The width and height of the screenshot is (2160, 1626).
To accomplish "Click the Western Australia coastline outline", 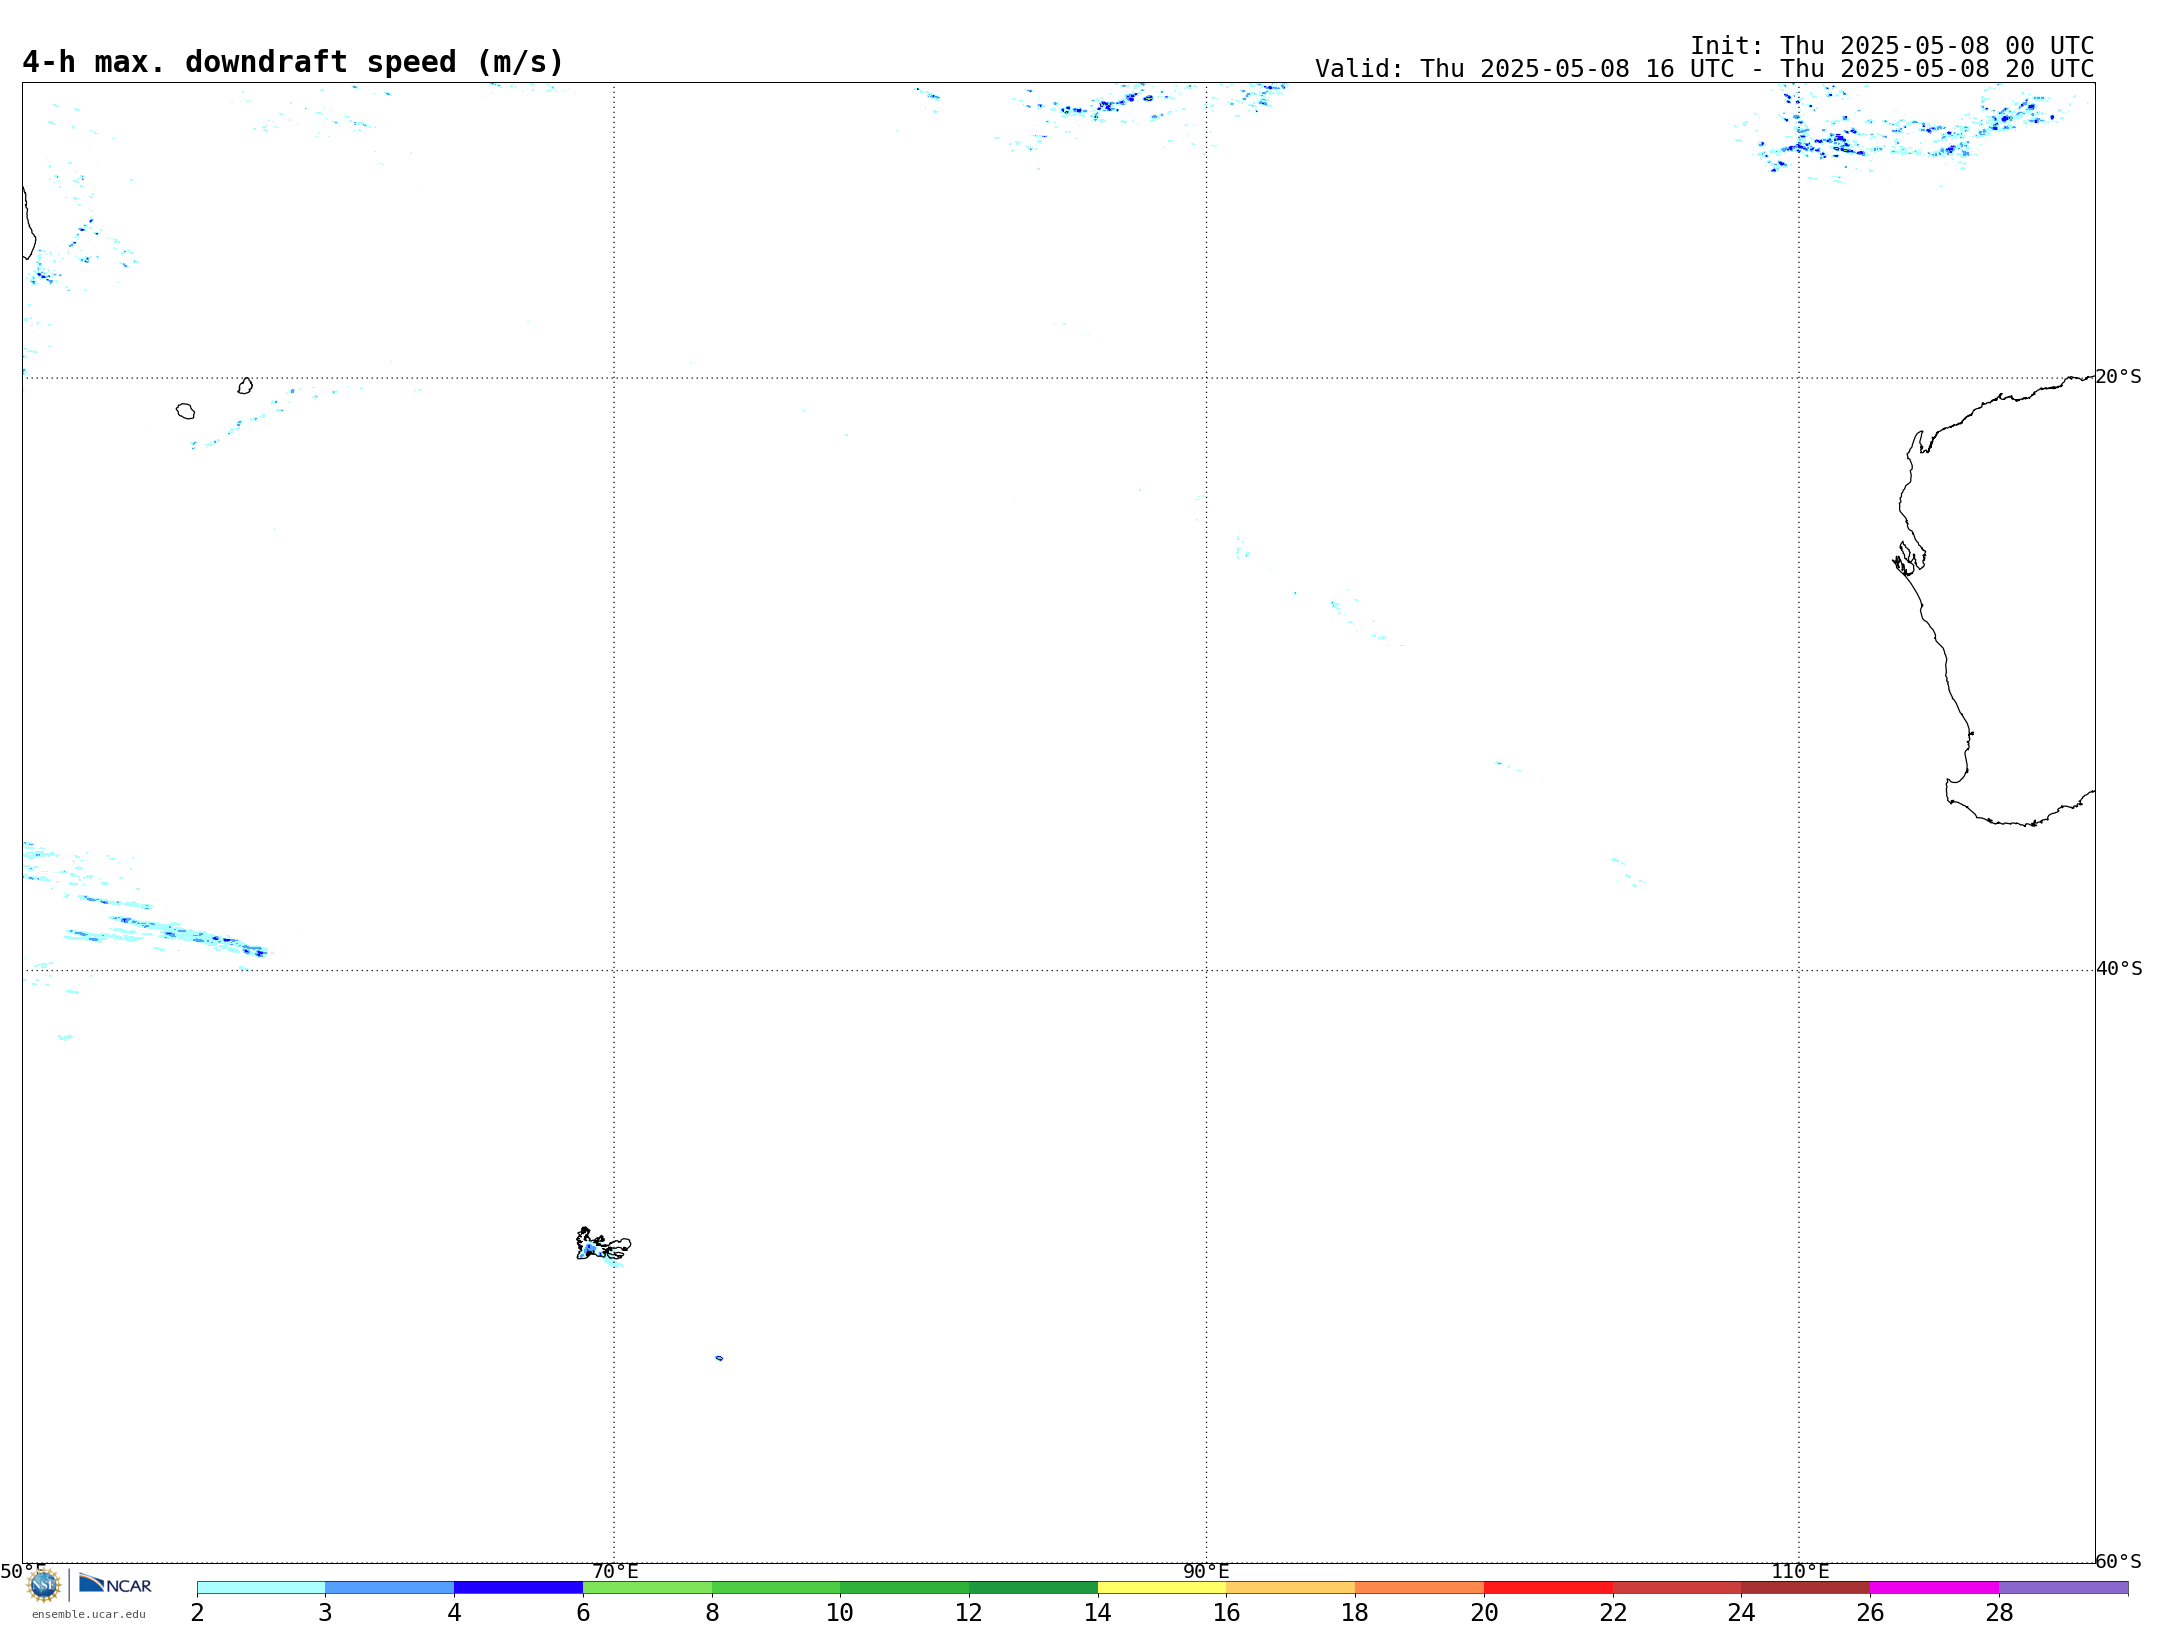I will pos(1995,601).
